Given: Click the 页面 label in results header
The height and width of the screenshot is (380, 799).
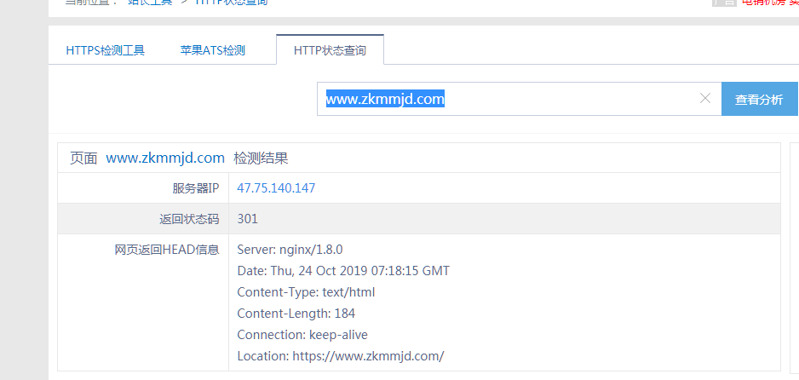Looking at the screenshot, I should point(84,158).
